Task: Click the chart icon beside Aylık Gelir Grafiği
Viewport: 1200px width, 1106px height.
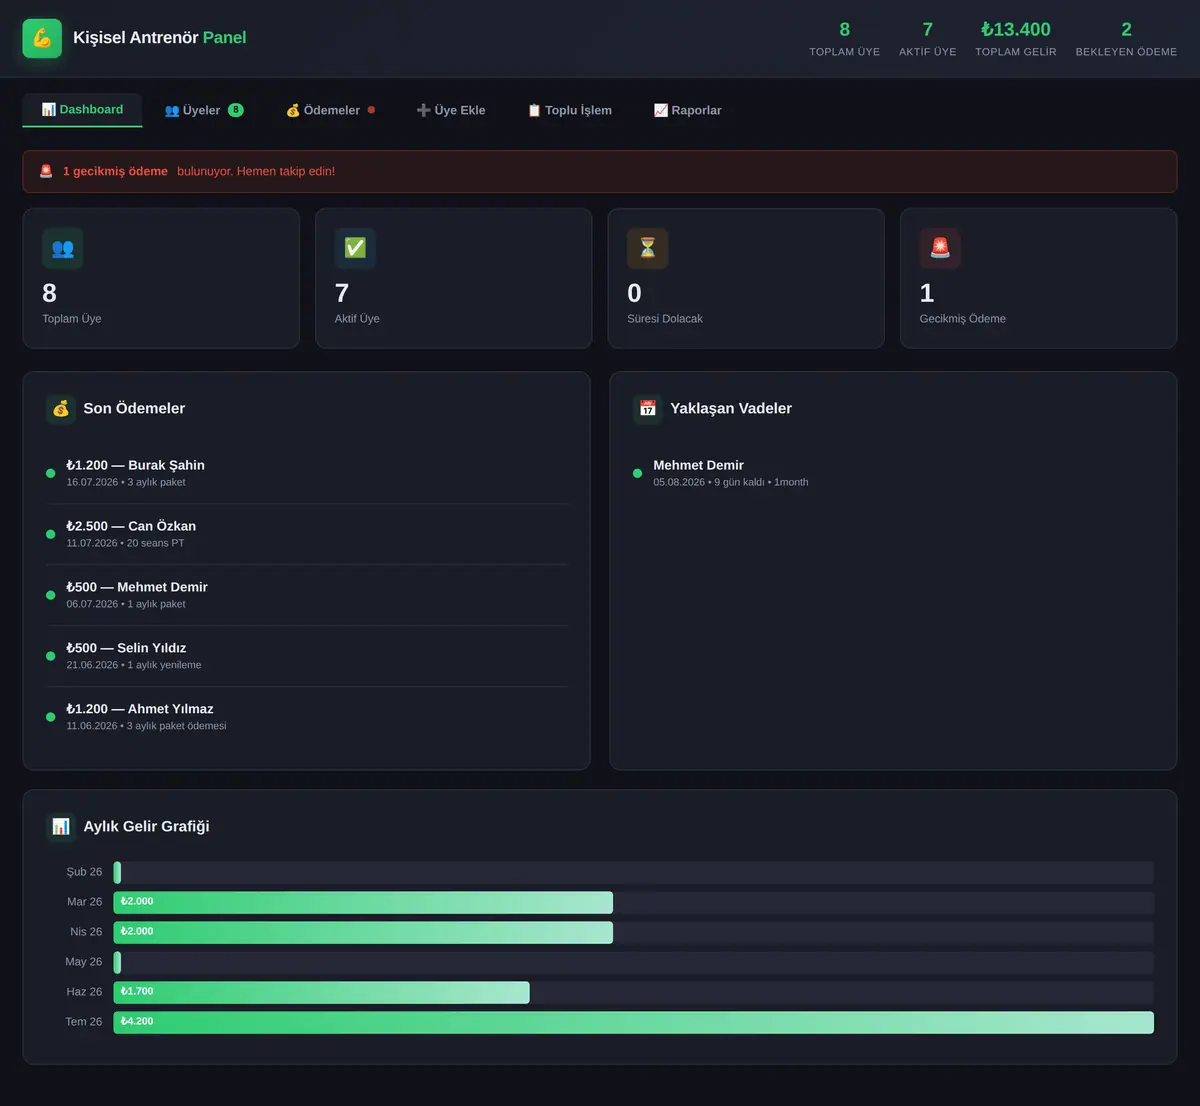Action: tap(61, 827)
